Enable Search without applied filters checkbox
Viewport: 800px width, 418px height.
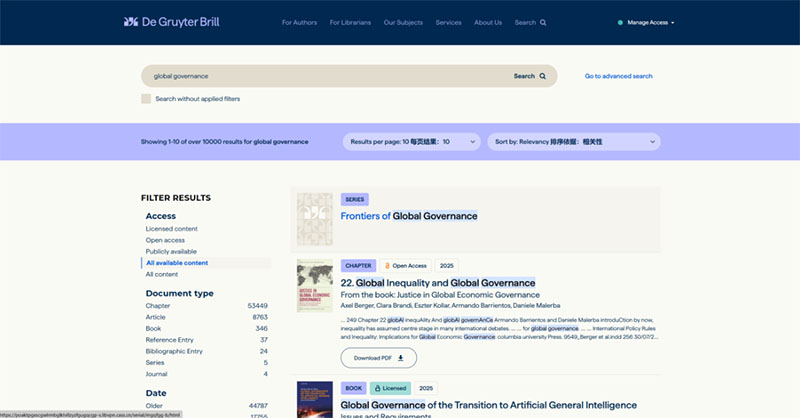[x=146, y=99]
